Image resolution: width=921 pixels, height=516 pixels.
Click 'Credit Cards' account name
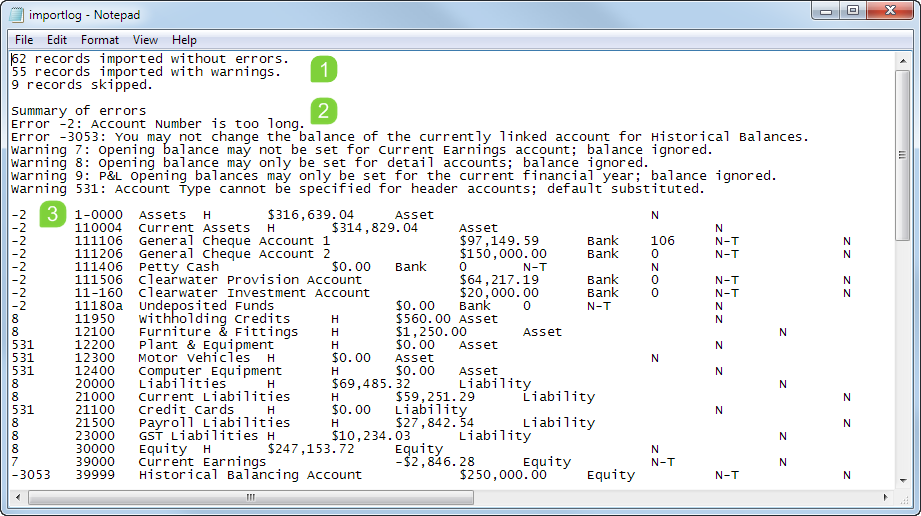(186, 410)
